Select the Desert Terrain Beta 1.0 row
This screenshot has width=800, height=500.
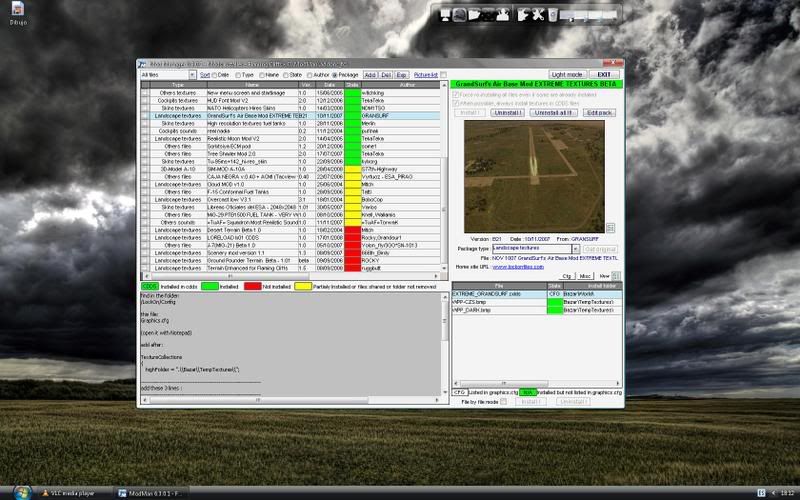coord(290,230)
